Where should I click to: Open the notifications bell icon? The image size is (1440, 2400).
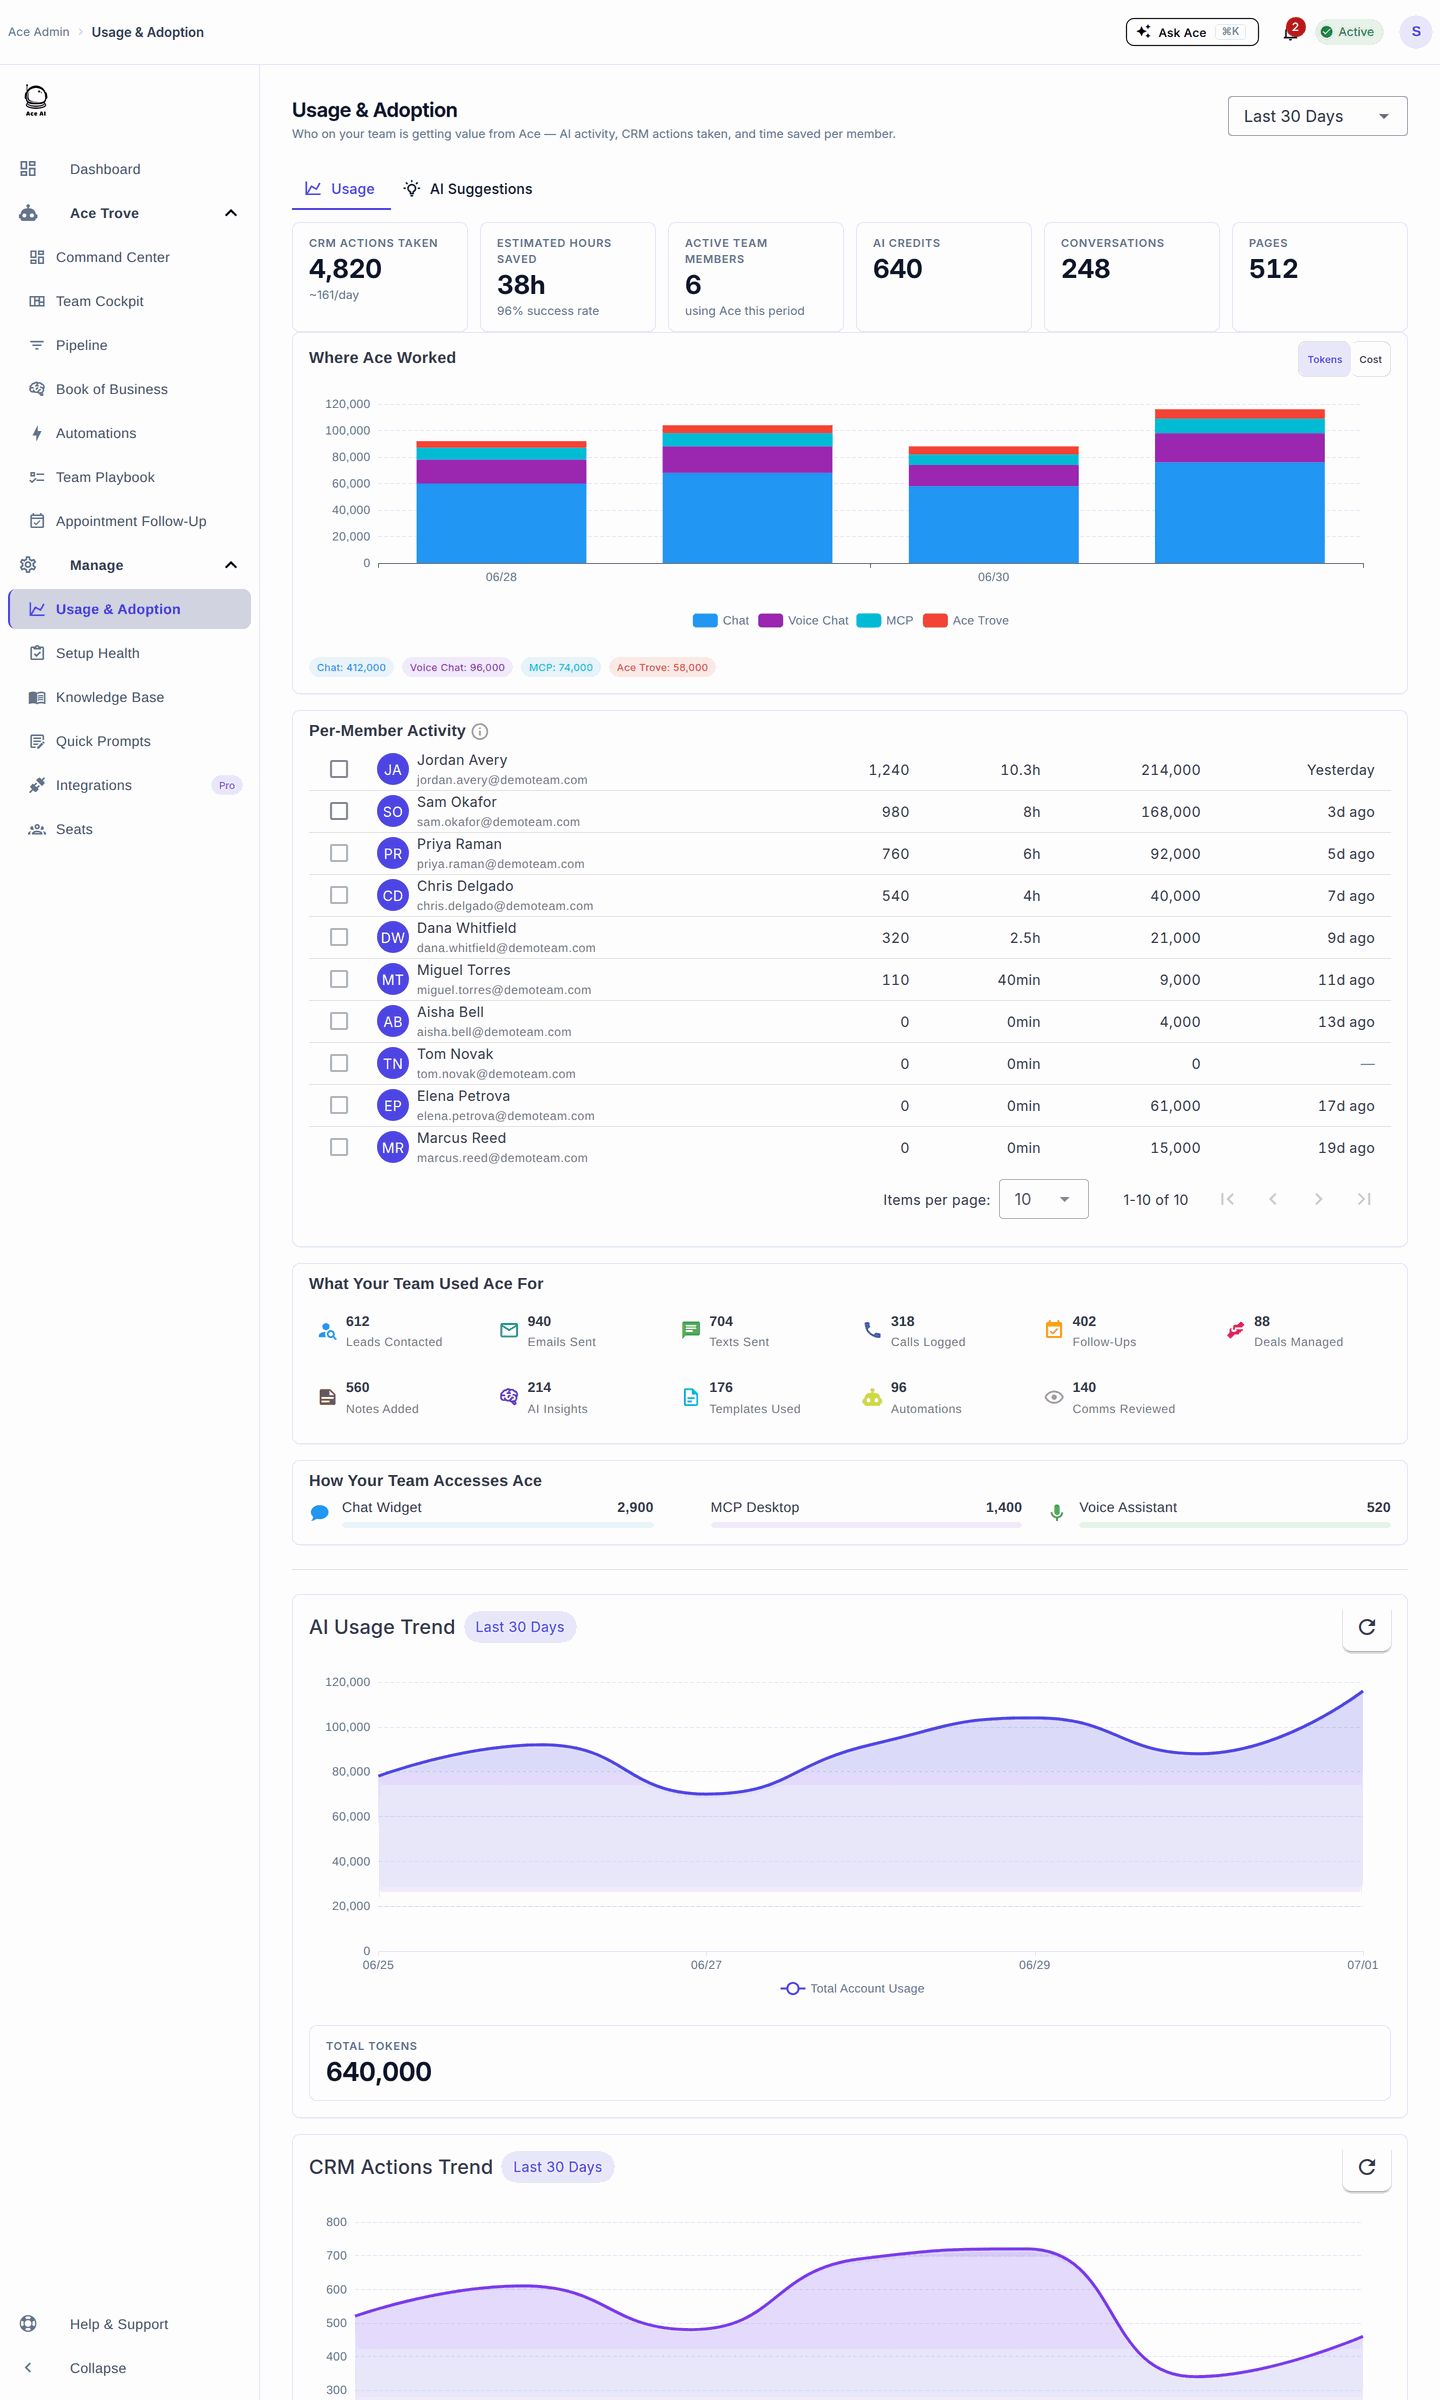pyautogui.click(x=1291, y=32)
